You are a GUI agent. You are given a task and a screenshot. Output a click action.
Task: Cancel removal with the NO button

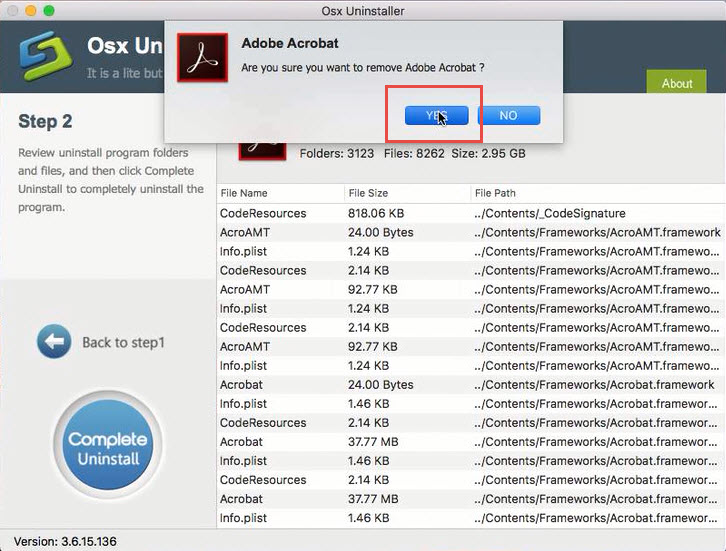click(x=508, y=115)
